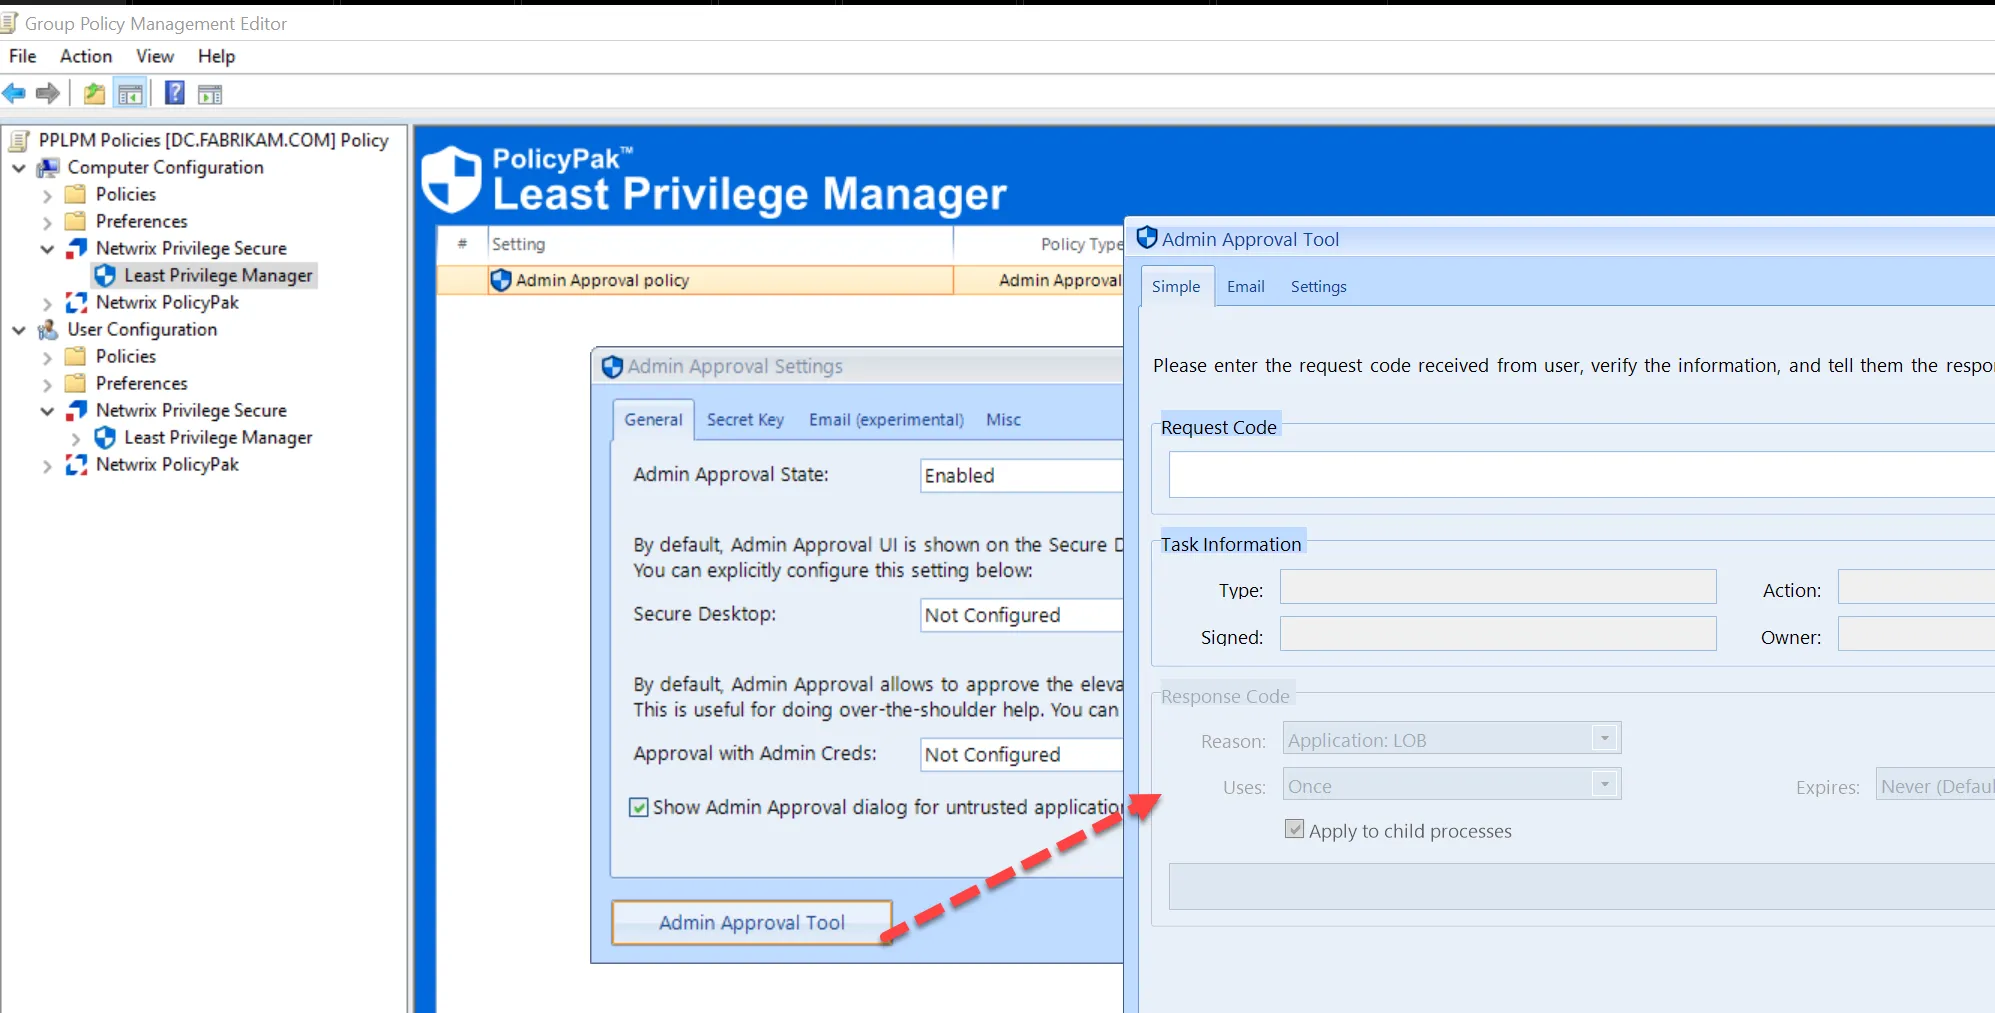Switch to the Email tab
Screen dimensions: 1995x1013
[1244, 287]
